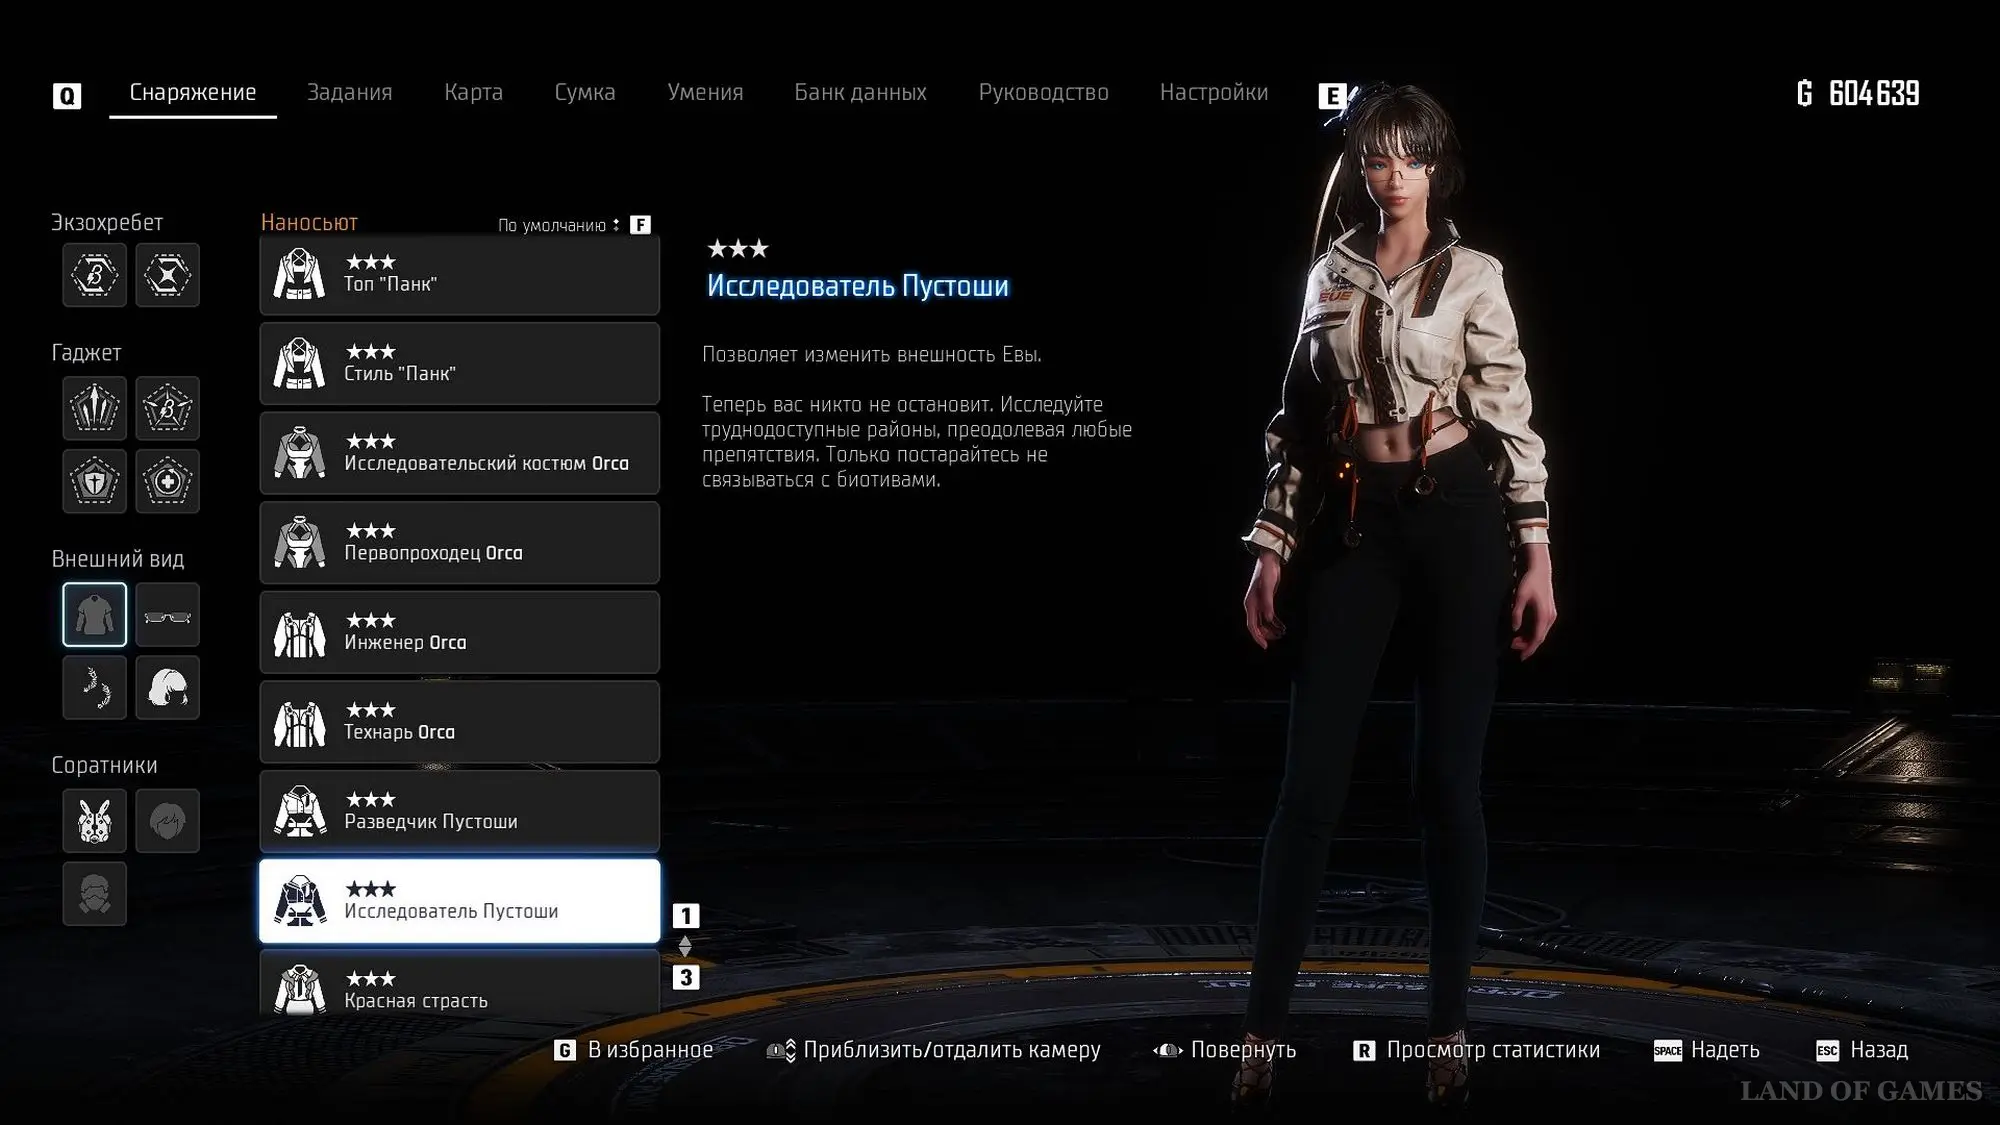This screenshot has width=2000, height=1125.
Task: Open the sword gadget slot
Action: click(94, 408)
